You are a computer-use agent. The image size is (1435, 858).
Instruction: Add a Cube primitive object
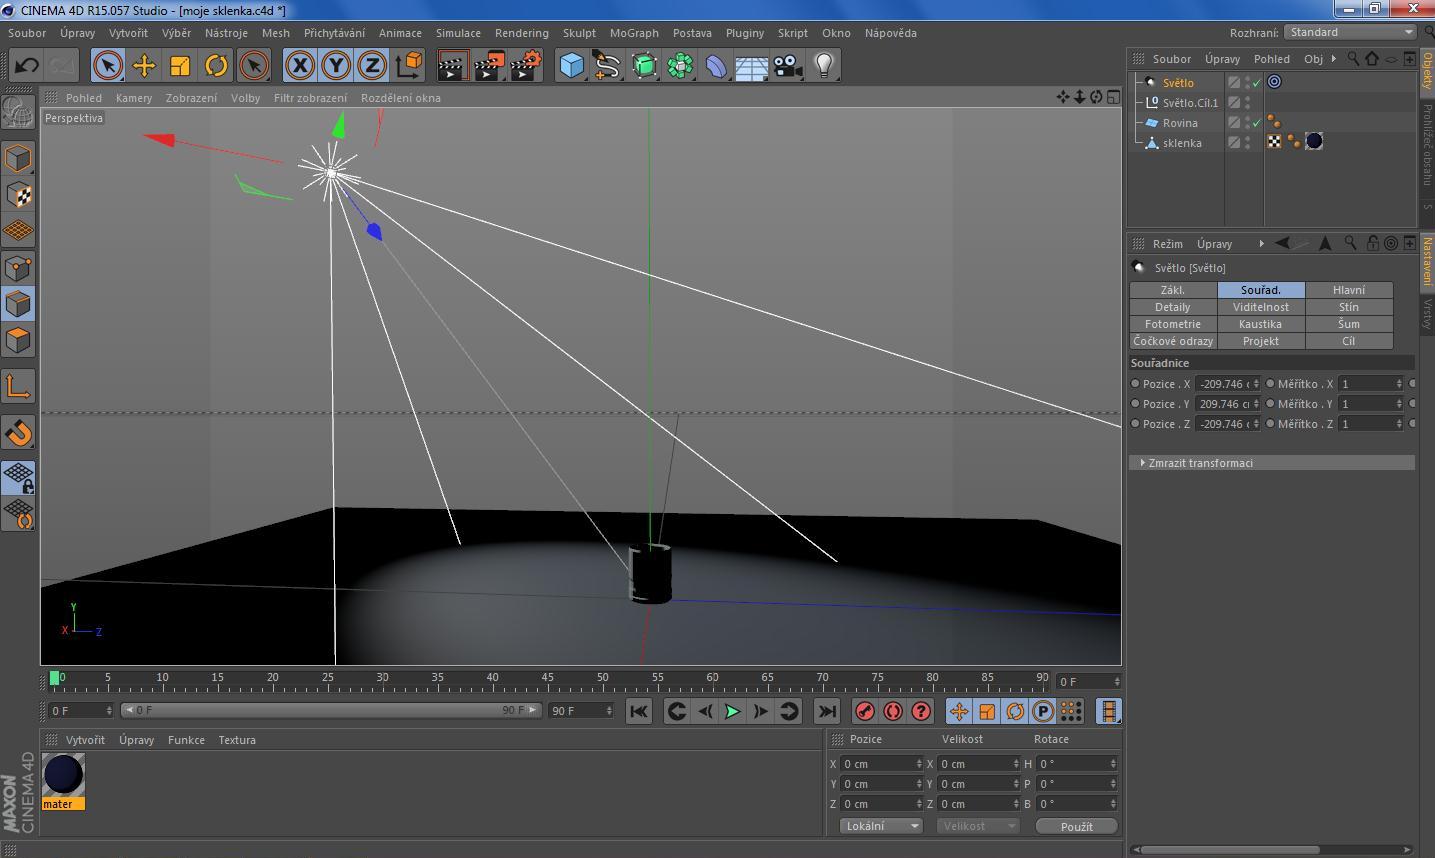click(571, 66)
